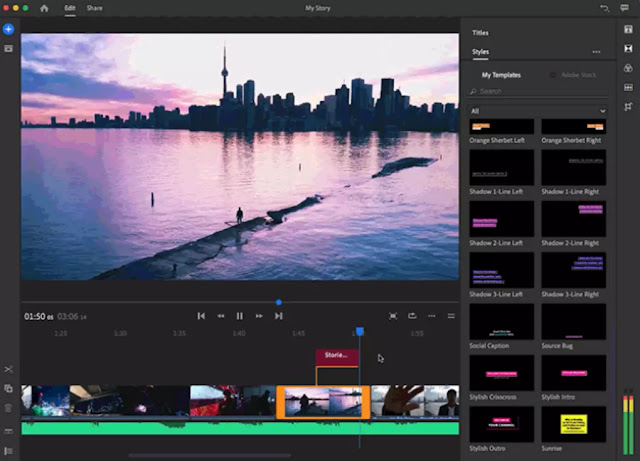Click the Titles panel icon in right sidebar

click(x=628, y=29)
